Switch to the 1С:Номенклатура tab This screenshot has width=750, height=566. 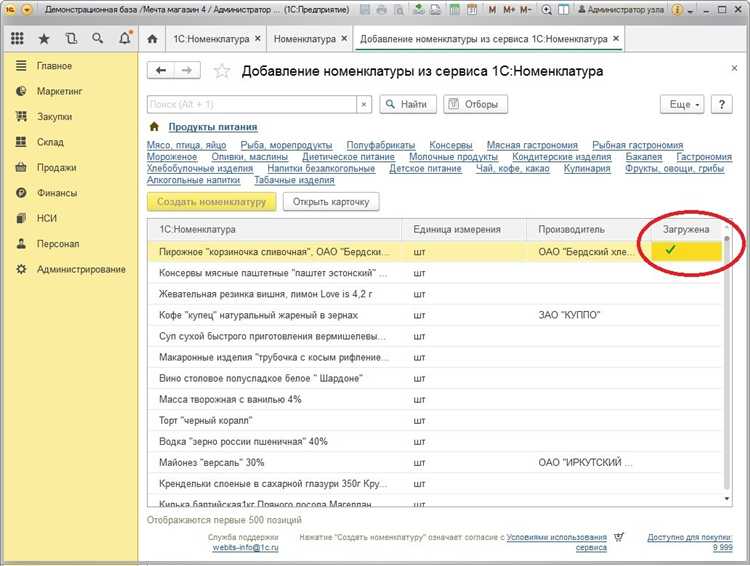pyautogui.click(x=211, y=39)
